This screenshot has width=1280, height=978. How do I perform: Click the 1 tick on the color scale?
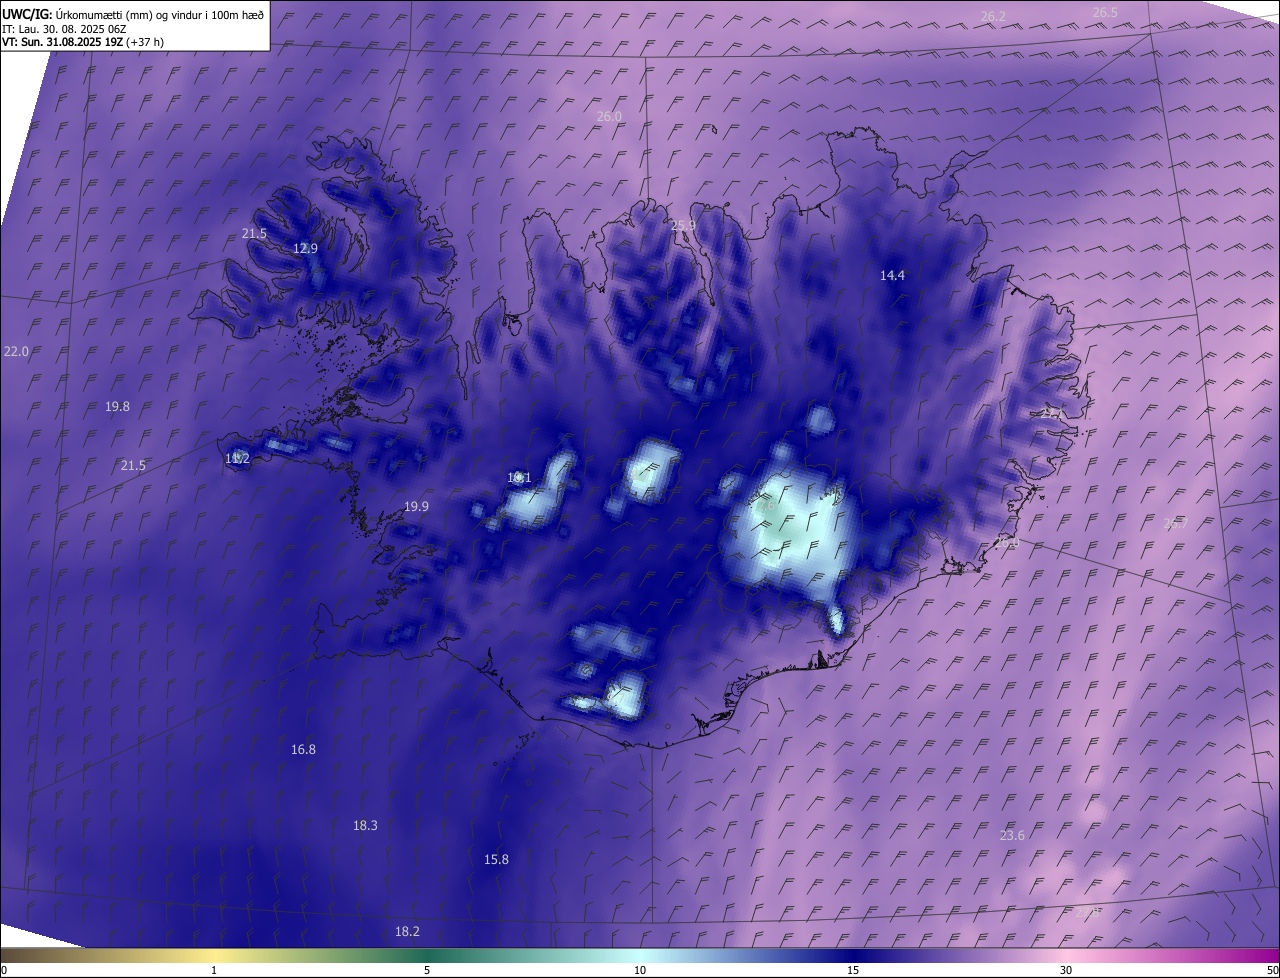click(214, 971)
